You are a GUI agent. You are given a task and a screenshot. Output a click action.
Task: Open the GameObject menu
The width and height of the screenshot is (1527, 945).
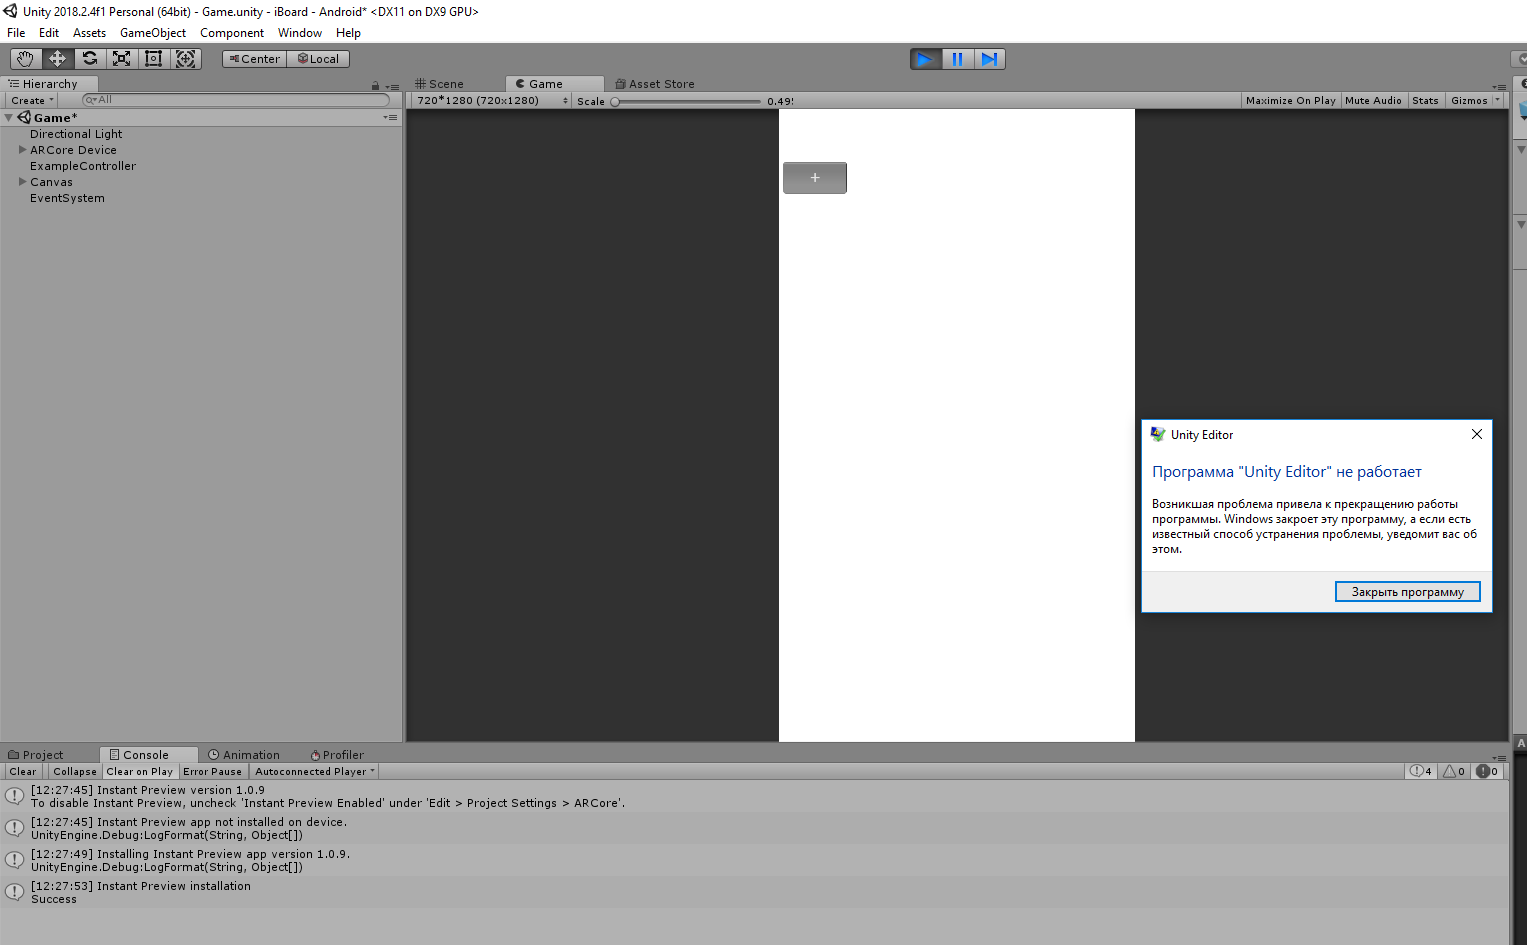152,32
